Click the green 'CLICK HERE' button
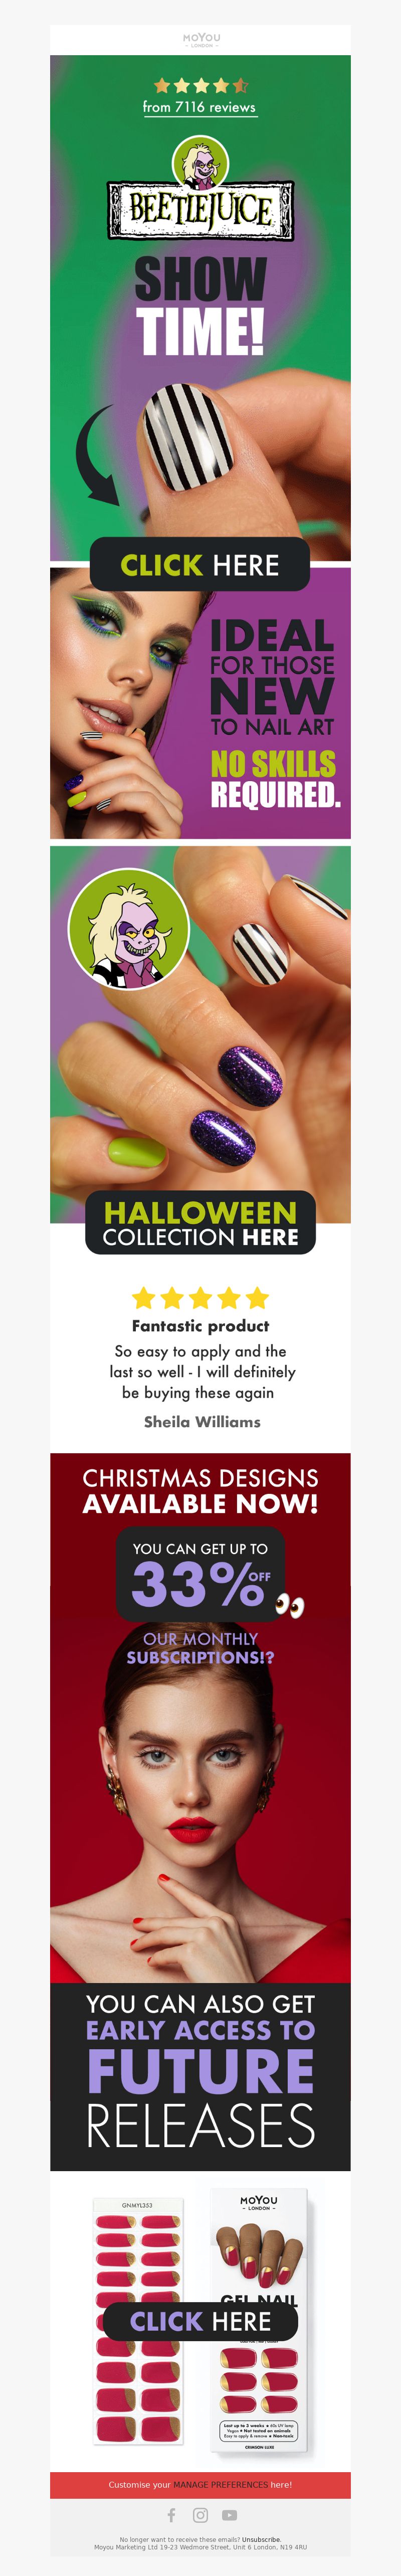 pyautogui.click(x=200, y=565)
